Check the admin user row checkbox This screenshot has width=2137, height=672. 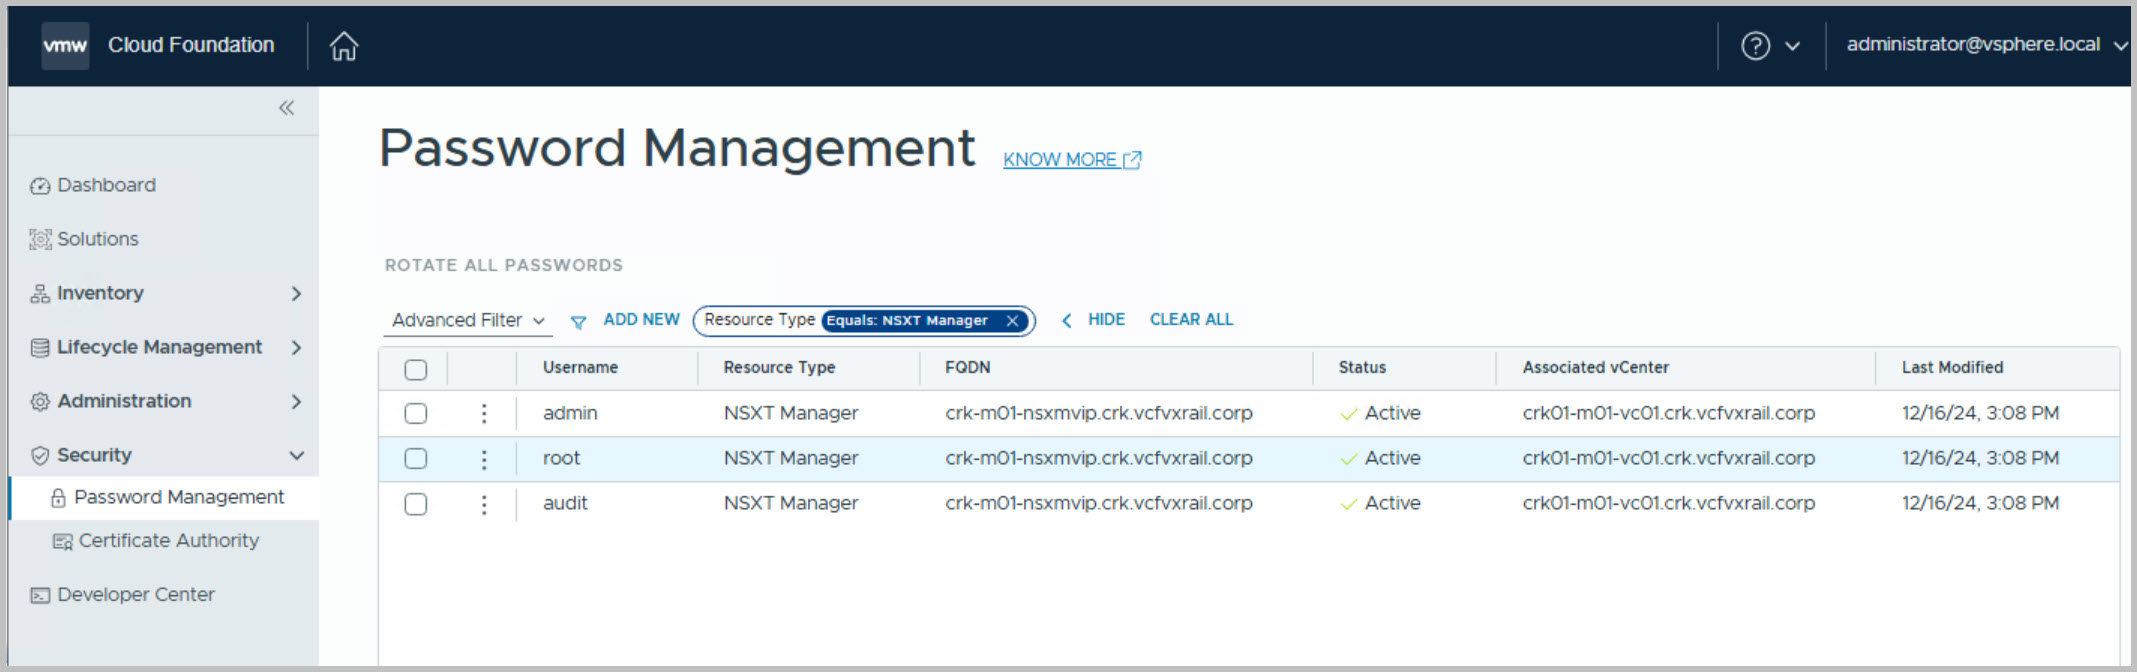point(416,414)
